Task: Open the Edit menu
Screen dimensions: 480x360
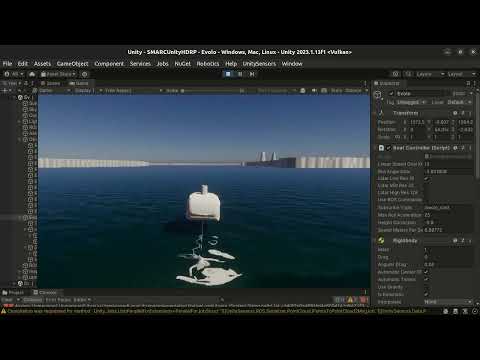Action: point(23,64)
